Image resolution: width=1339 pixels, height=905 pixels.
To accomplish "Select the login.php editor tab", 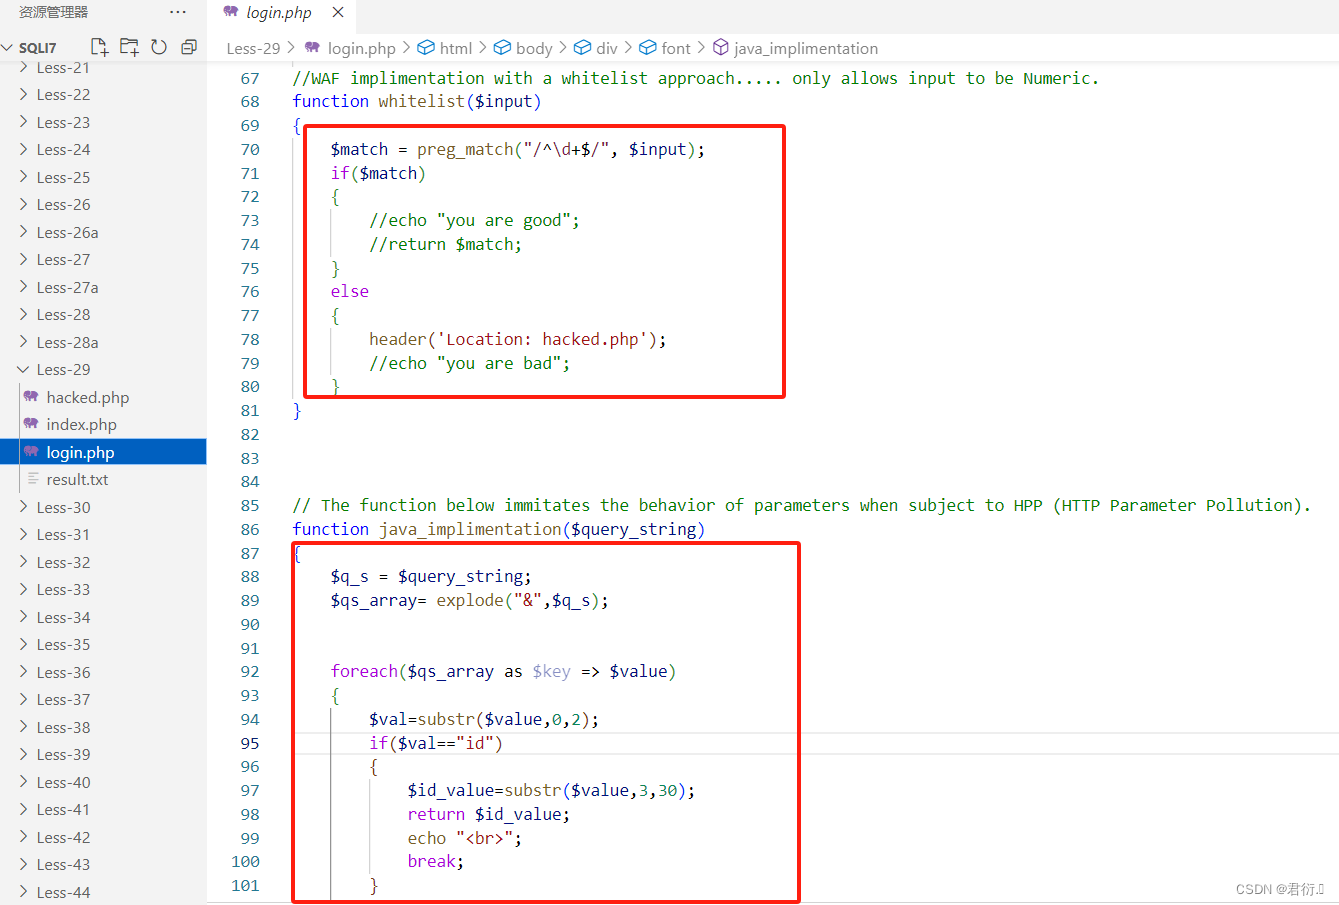I will (281, 13).
